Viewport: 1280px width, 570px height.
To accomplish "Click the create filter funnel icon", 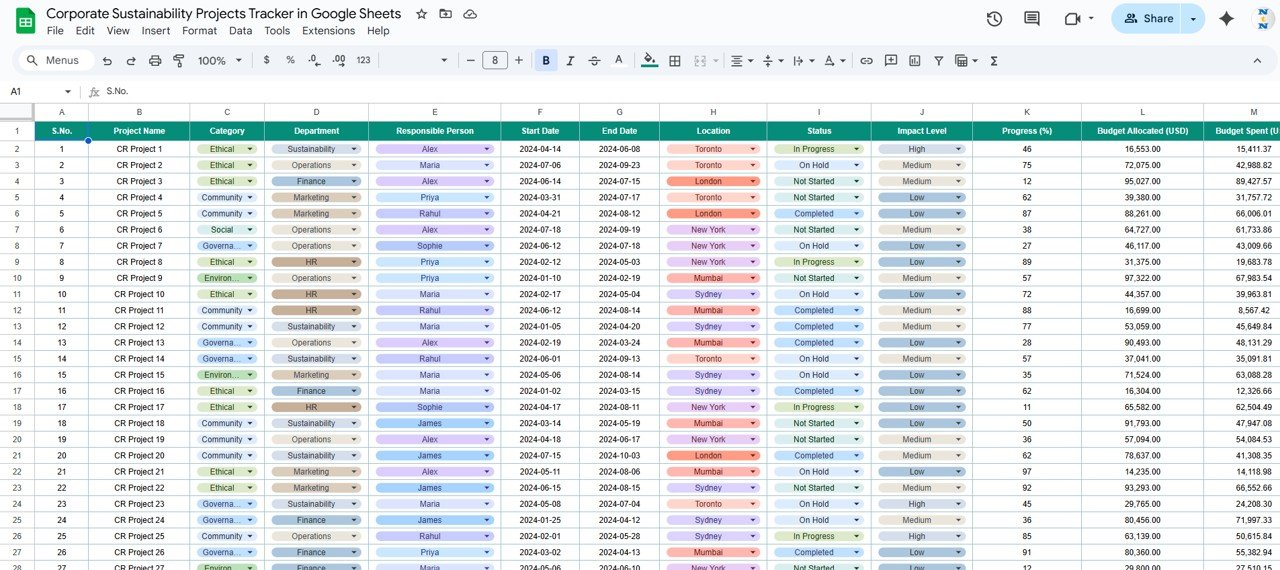I will pyautogui.click(x=939, y=61).
